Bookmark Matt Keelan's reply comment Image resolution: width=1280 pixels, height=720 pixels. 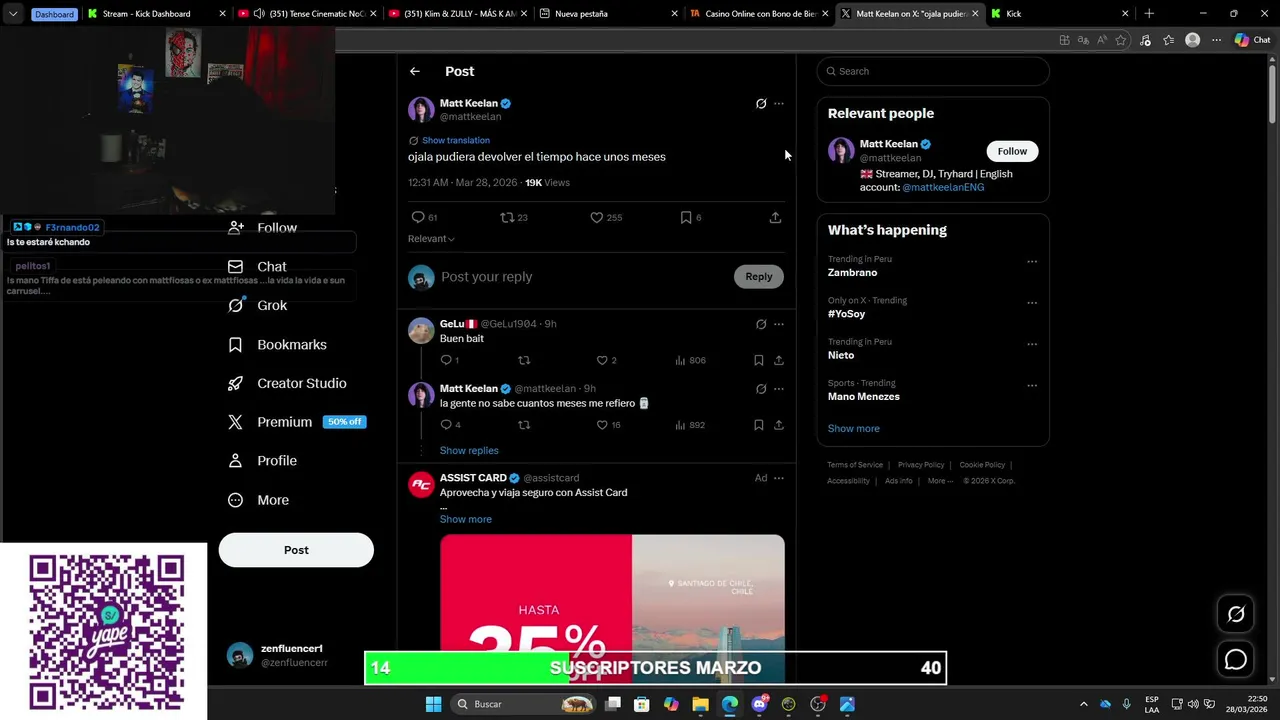[x=759, y=425]
